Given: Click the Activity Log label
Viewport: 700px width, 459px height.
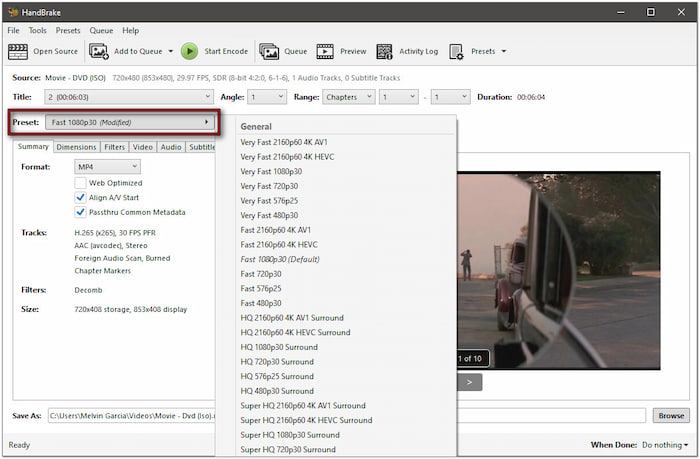Looking at the screenshot, I should 419,51.
